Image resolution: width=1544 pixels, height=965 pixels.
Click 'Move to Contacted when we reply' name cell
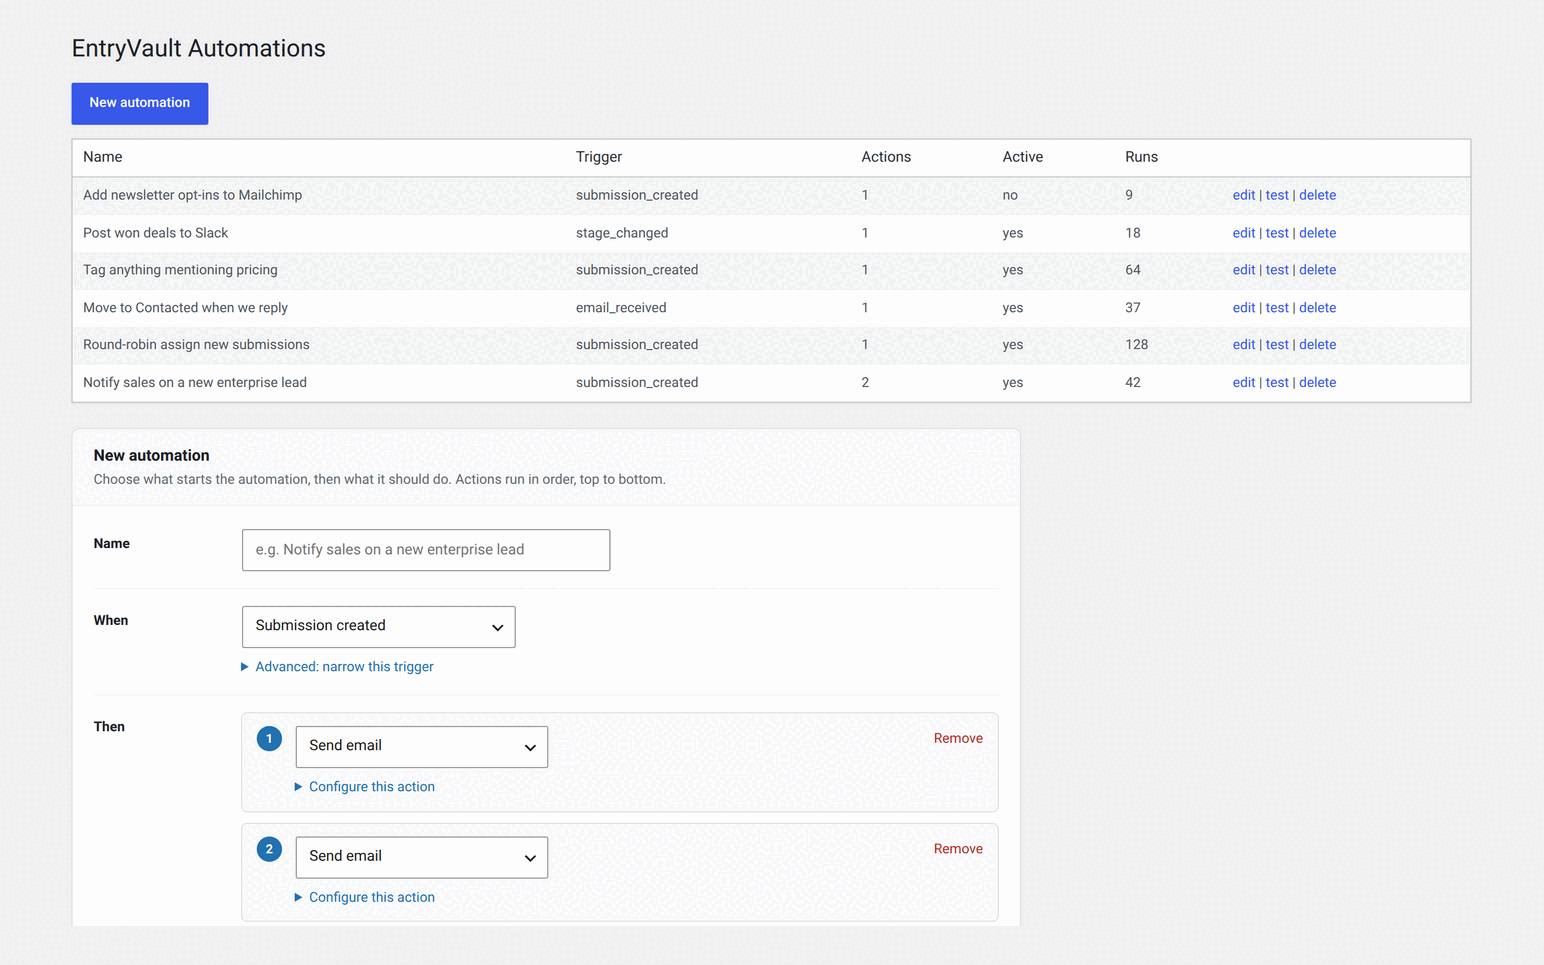pyautogui.click(x=185, y=308)
